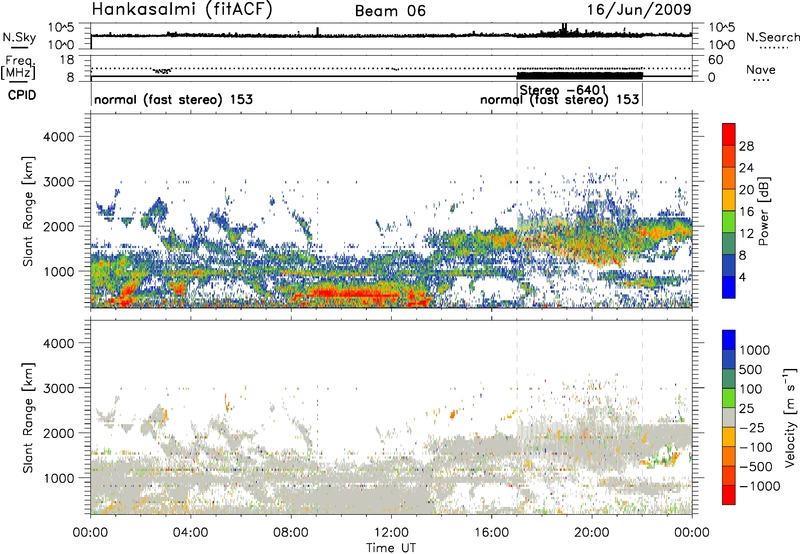Viewport: 800px width, 554px height.
Task: Click the 'Hankasalmi (fitACF)' plot title
Action: pos(182,9)
